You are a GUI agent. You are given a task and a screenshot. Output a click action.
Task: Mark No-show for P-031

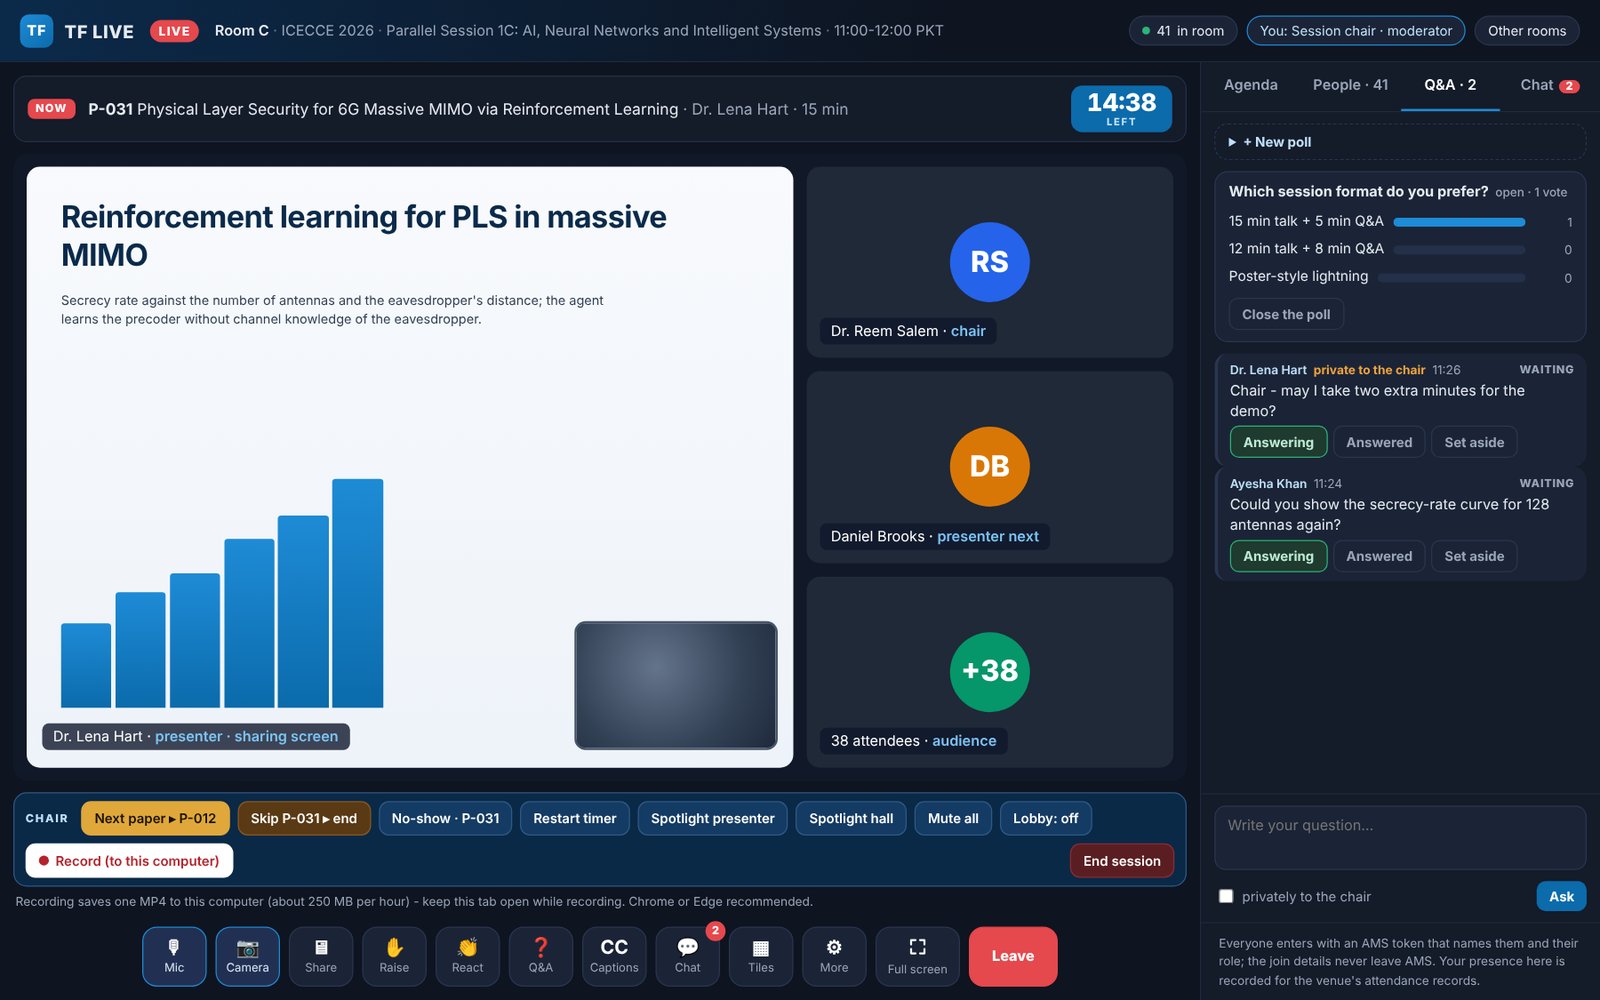pyautogui.click(x=445, y=818)
